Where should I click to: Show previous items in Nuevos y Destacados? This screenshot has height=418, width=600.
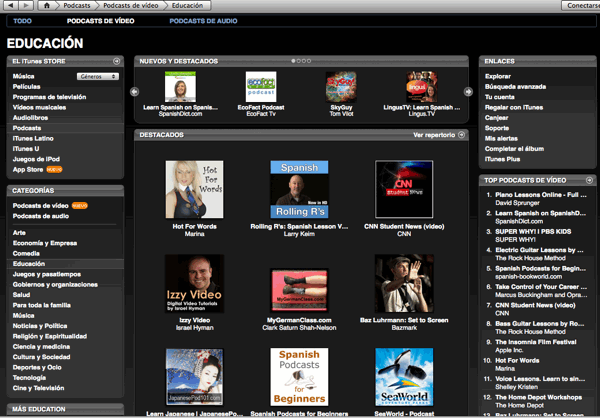click(134, 92)
